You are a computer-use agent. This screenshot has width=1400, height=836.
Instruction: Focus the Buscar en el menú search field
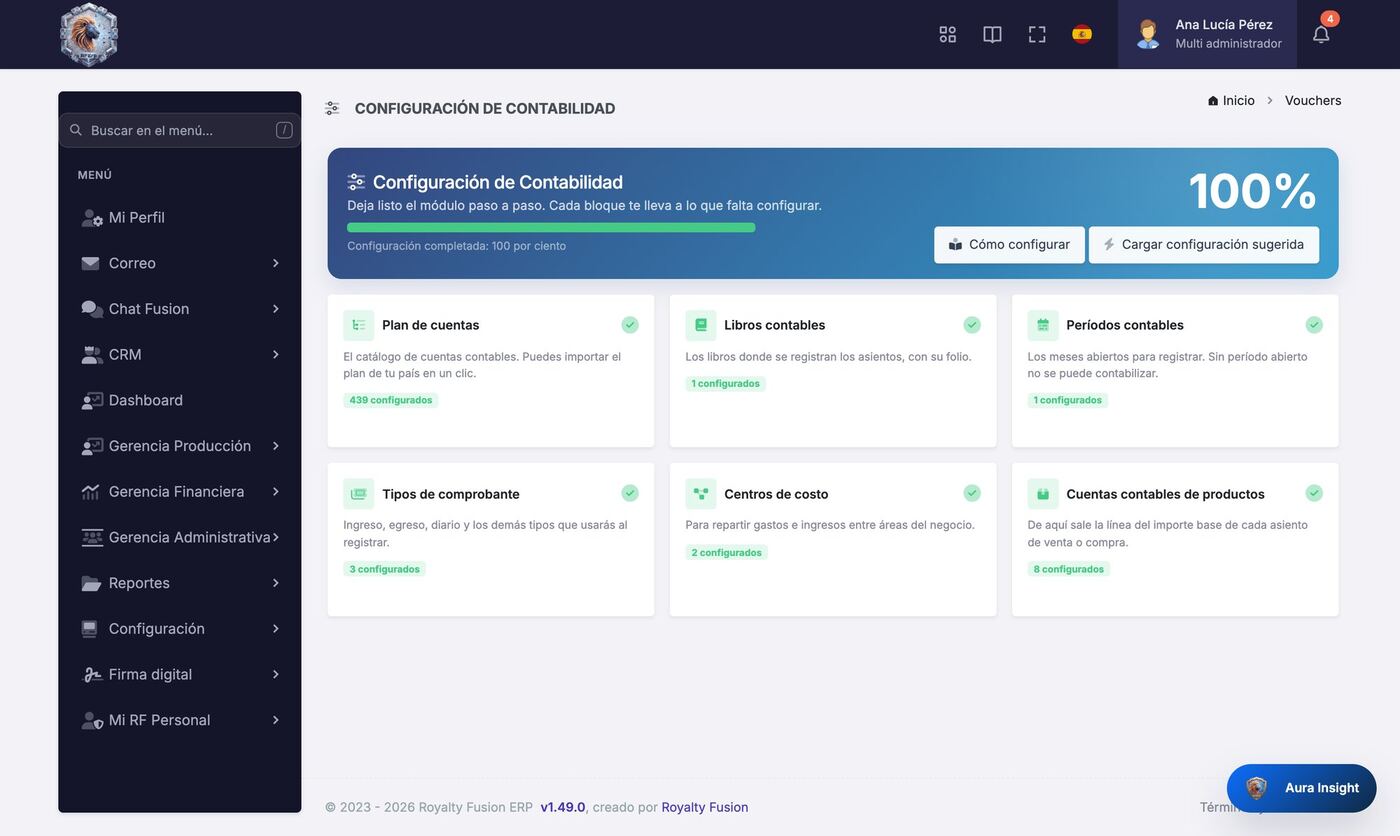(180, 130)
